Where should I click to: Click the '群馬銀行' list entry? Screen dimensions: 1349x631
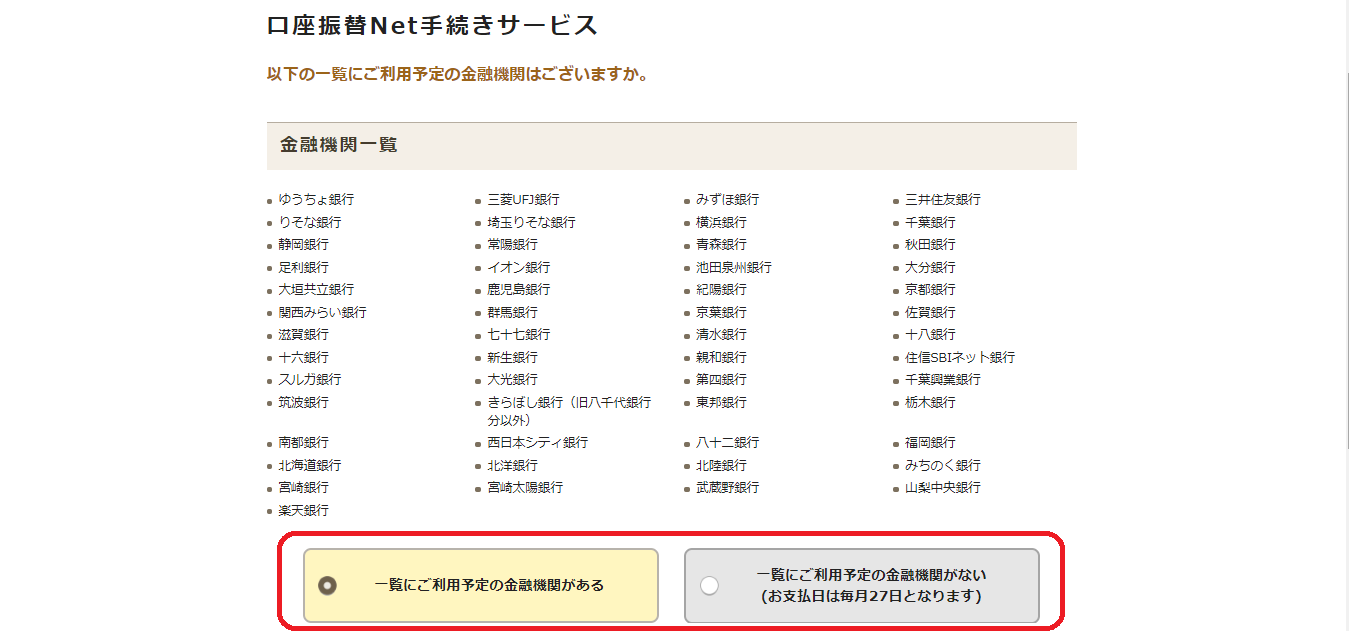tap(512, 312)
